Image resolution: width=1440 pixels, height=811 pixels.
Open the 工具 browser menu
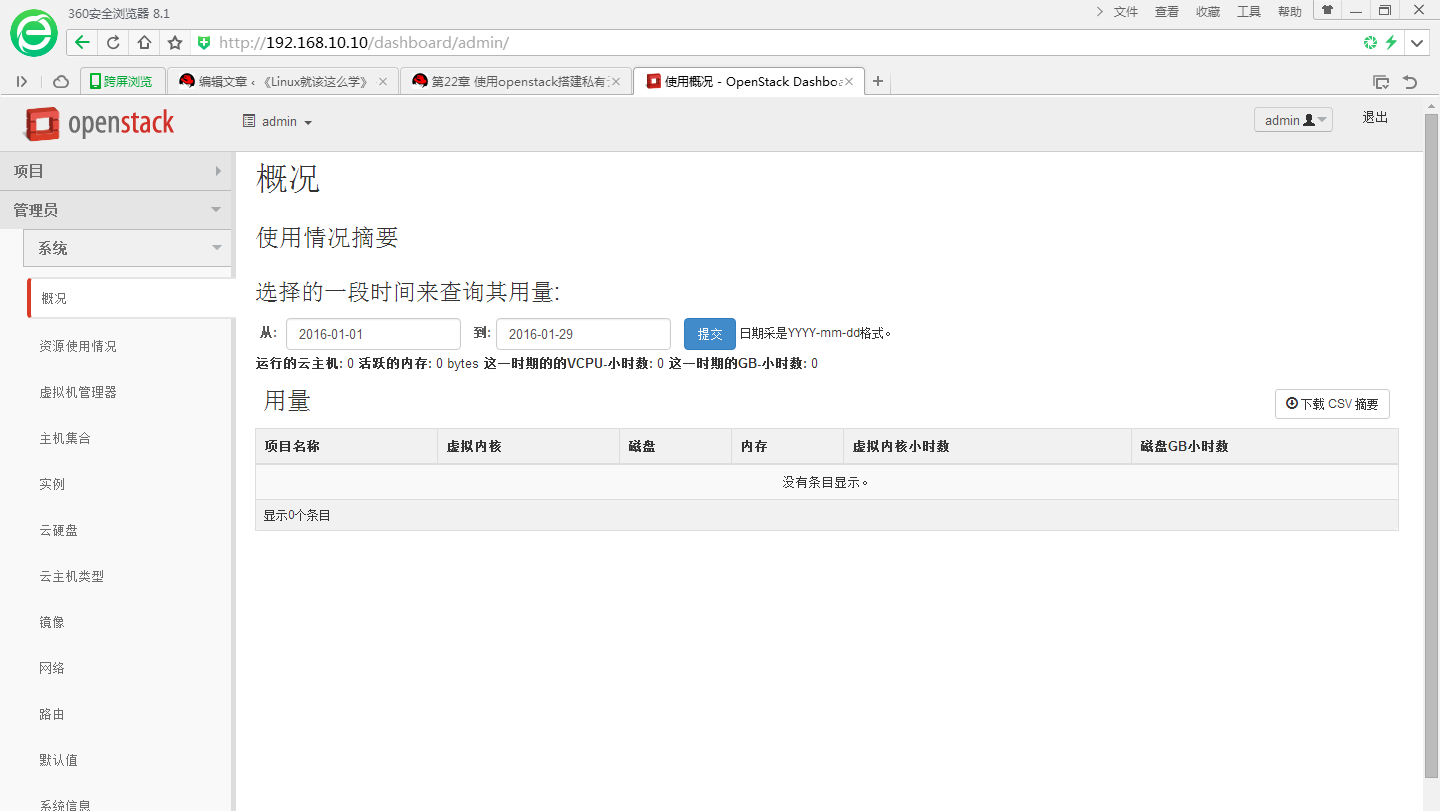click(1249, 12)
